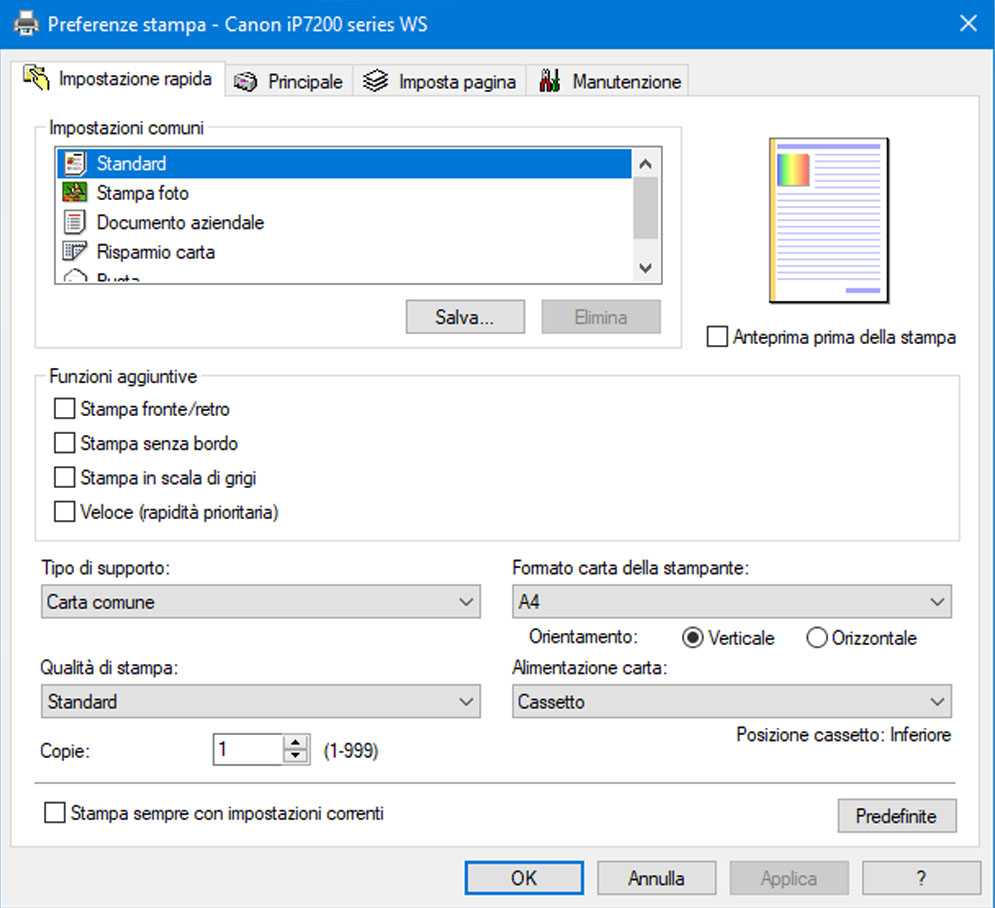The image size is (995, 908).
Task: Click OK to confirm settings
Action: tap(524, 878)
